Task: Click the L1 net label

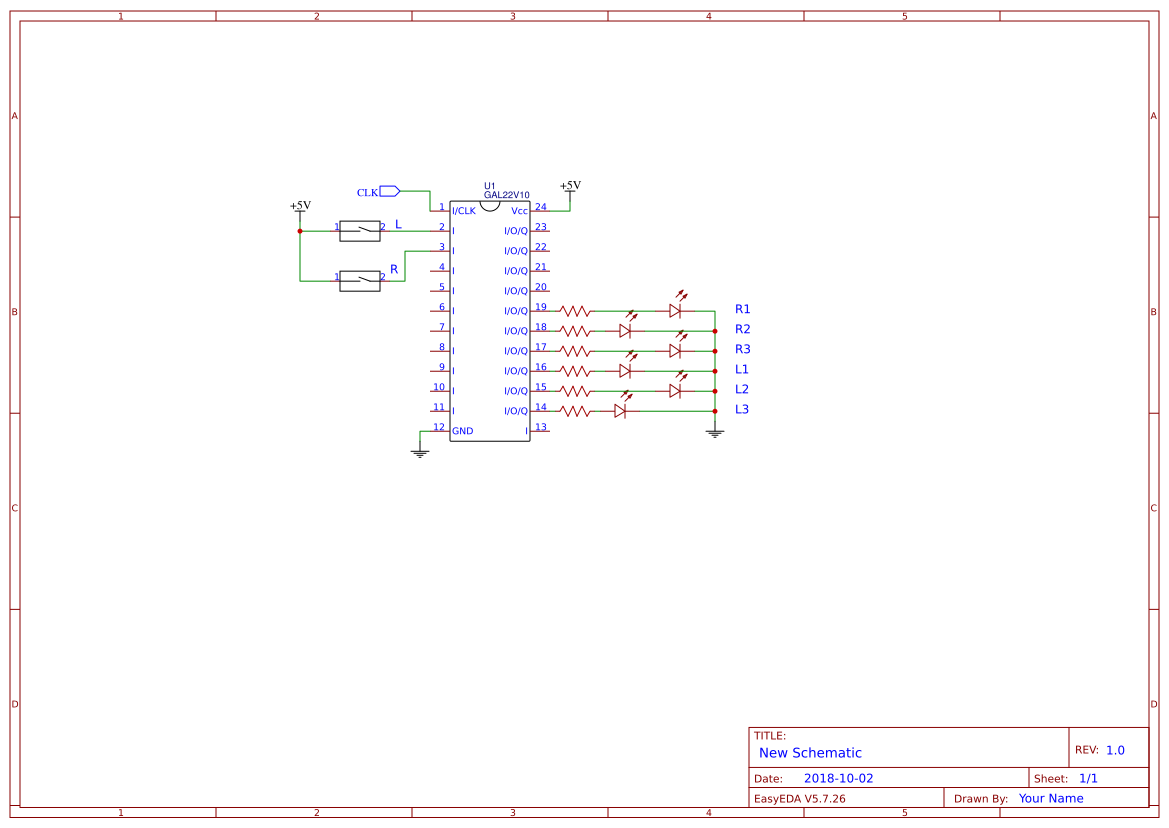Action: tap(742, 370)
